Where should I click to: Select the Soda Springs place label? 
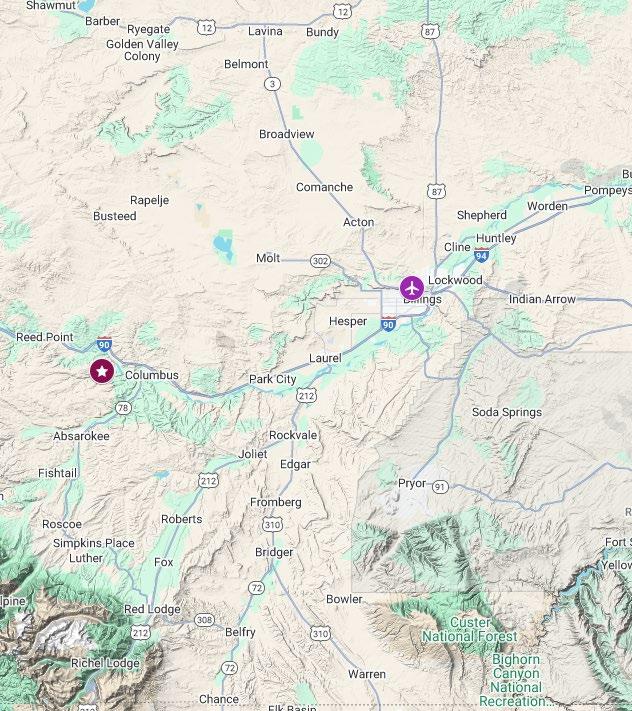click(x=507, y=412)
